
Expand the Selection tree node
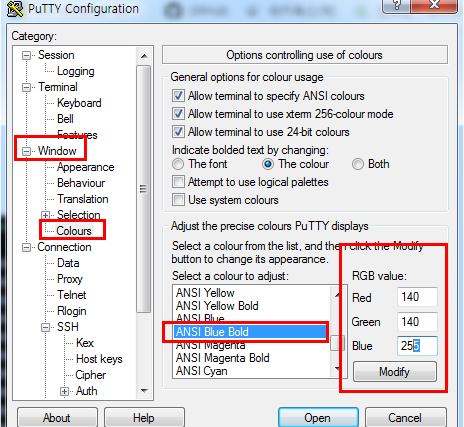(45, 215)
